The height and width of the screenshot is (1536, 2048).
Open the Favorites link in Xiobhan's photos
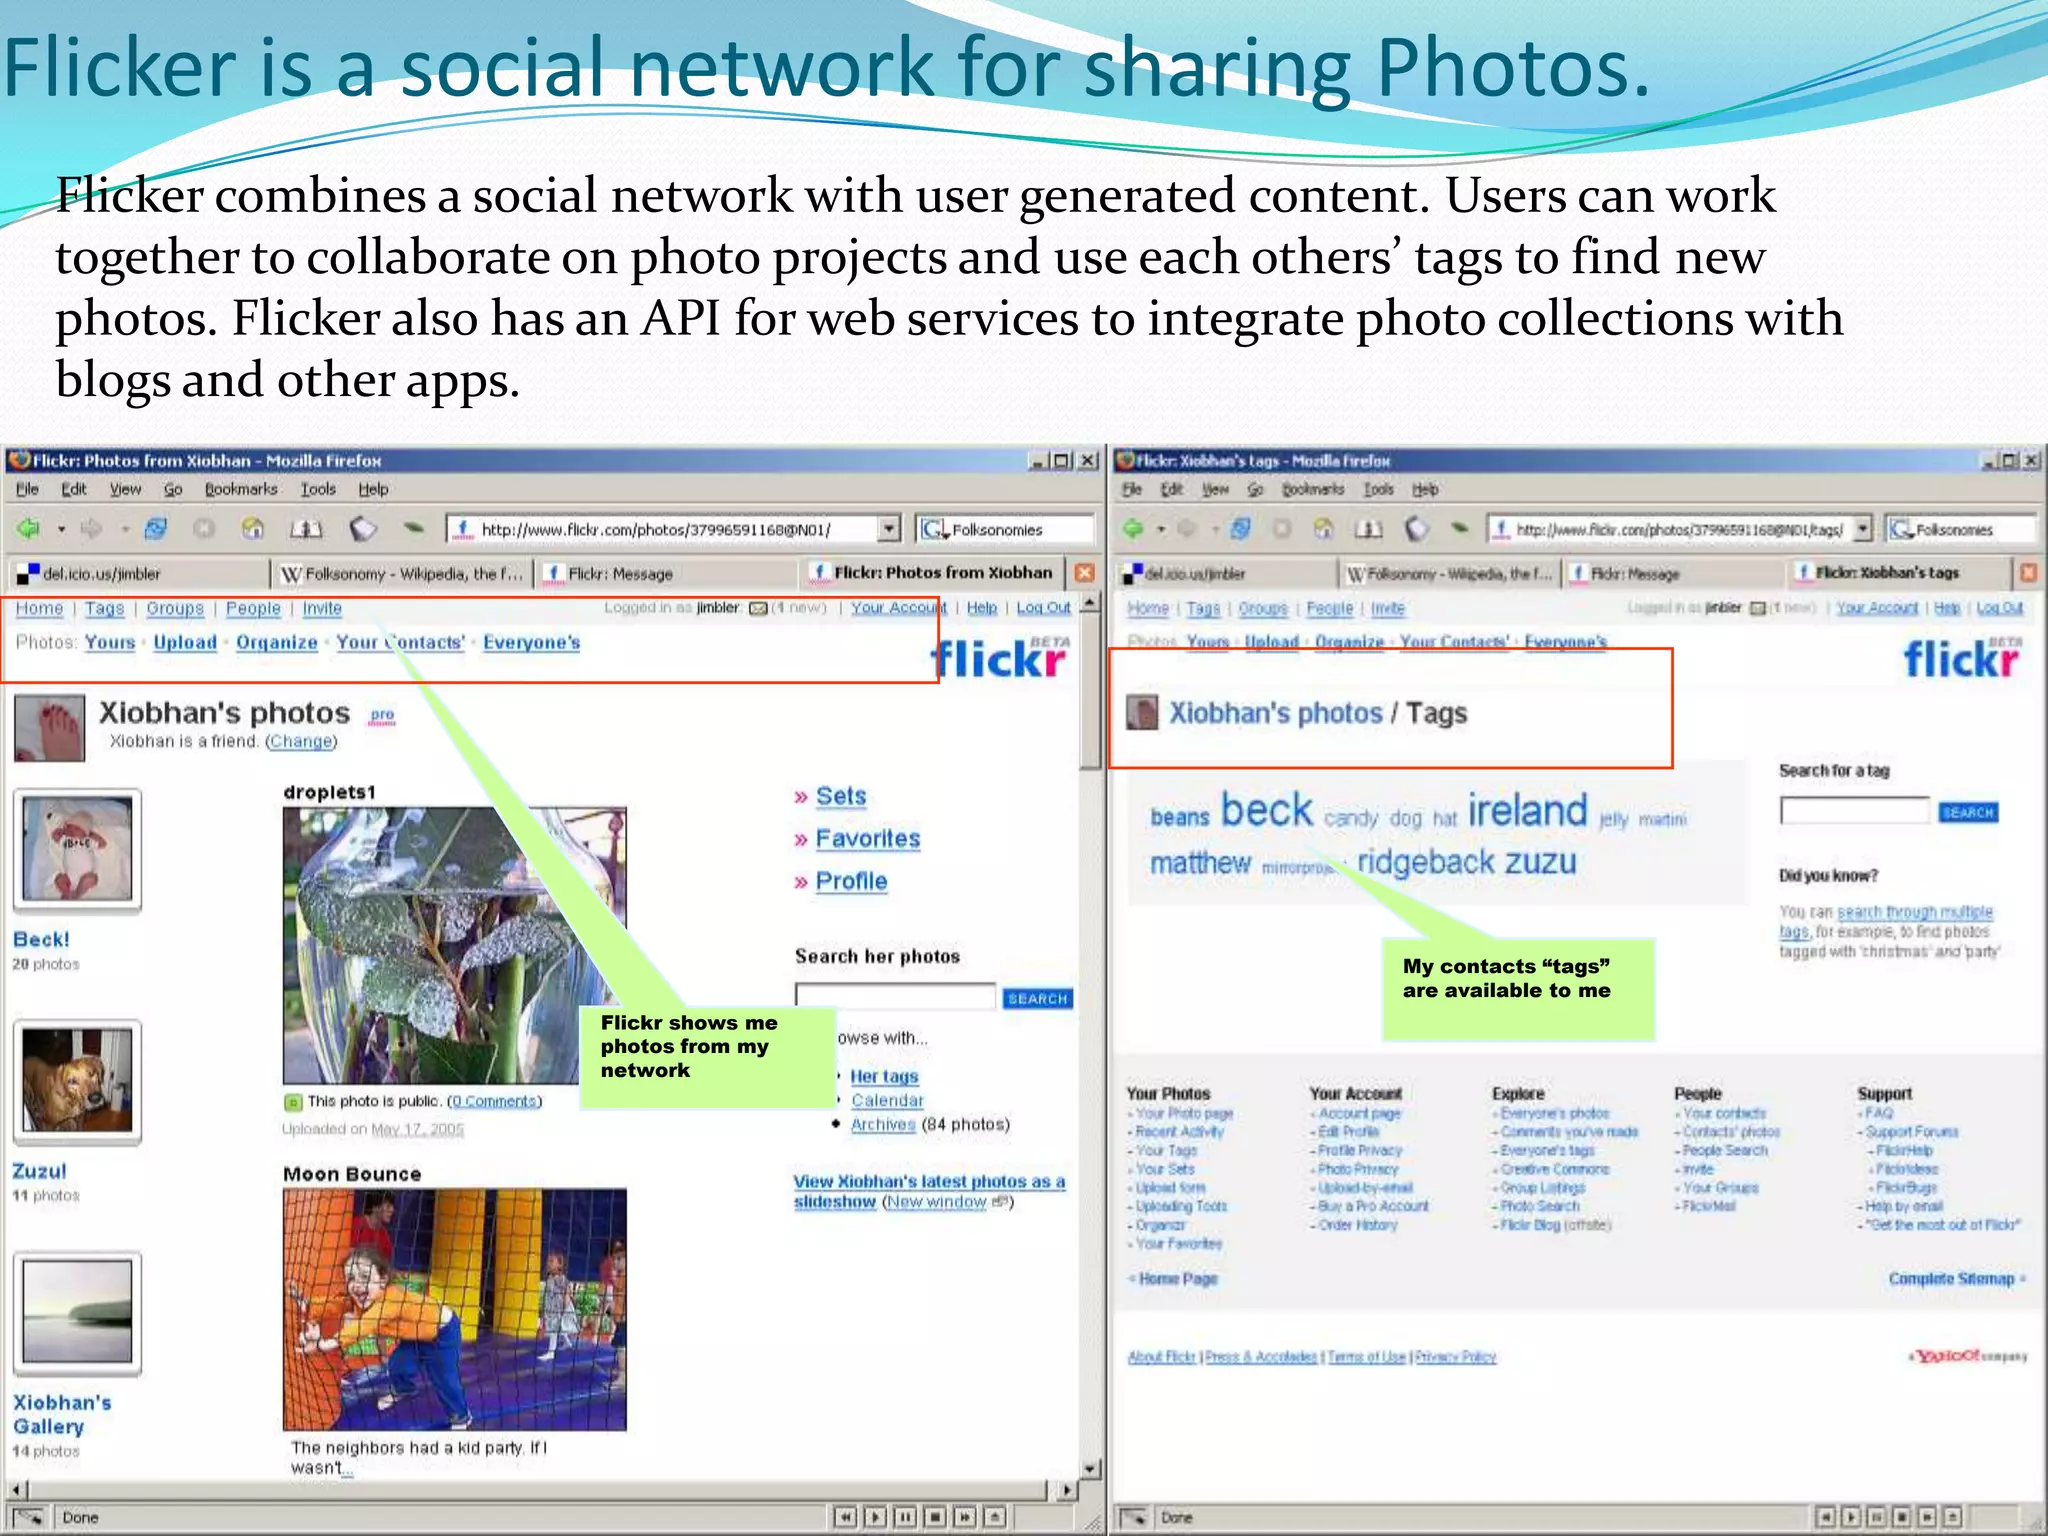(867, 839)
